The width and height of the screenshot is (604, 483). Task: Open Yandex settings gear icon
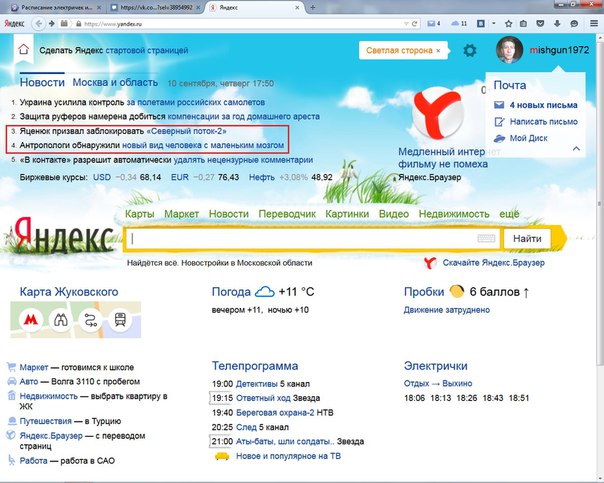(470, 50)
